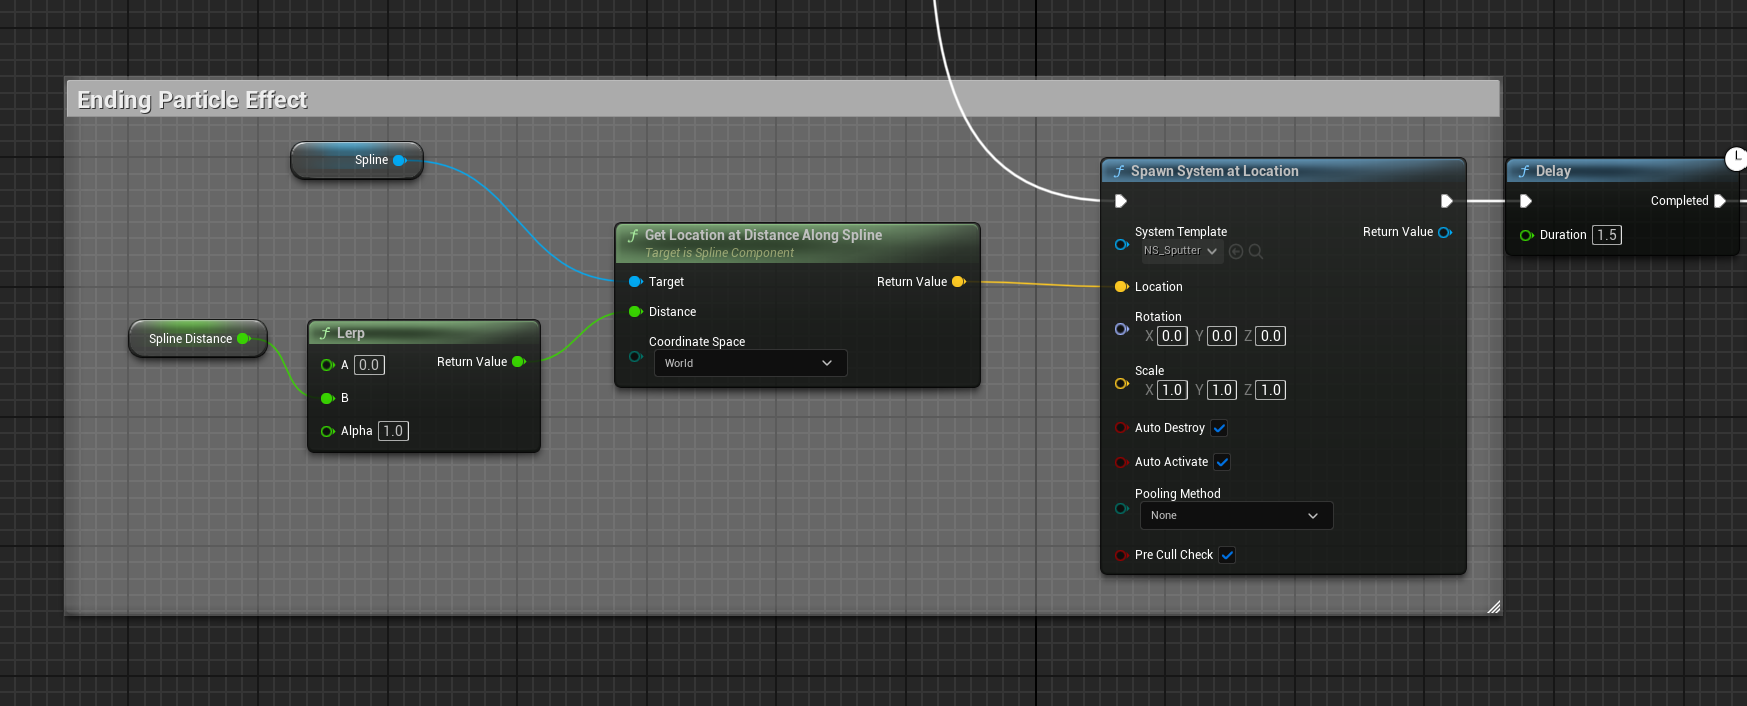The height and width of the screenshot is (706, 1747).
Task: Click the Auto Destroy boolean pin
Action: pos(1121,428)
